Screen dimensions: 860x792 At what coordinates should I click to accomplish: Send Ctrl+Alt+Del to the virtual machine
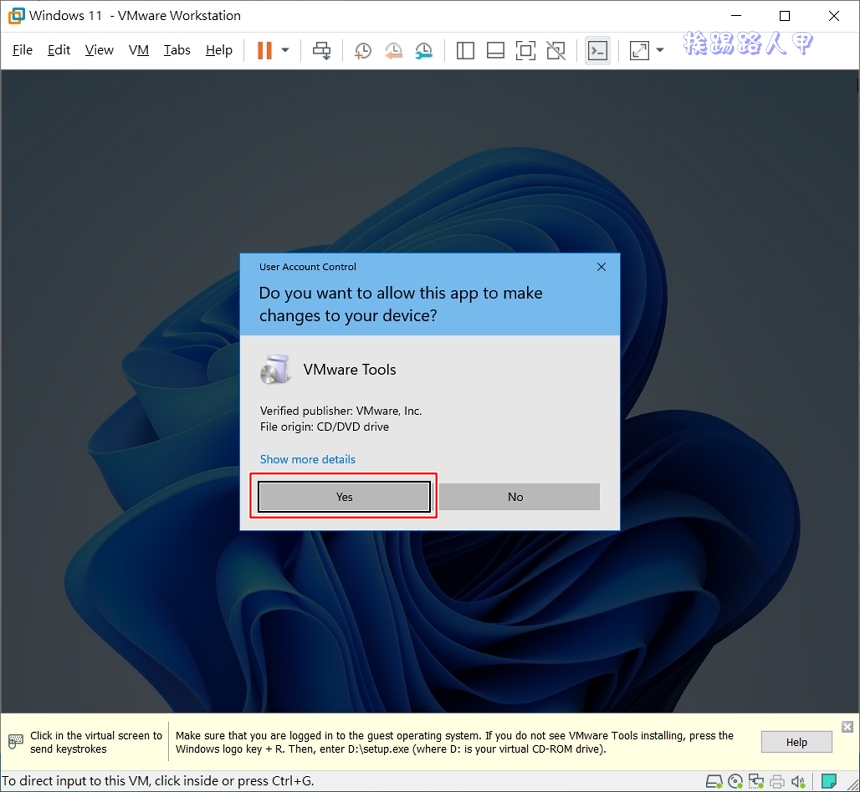click(x=322, y=50)
